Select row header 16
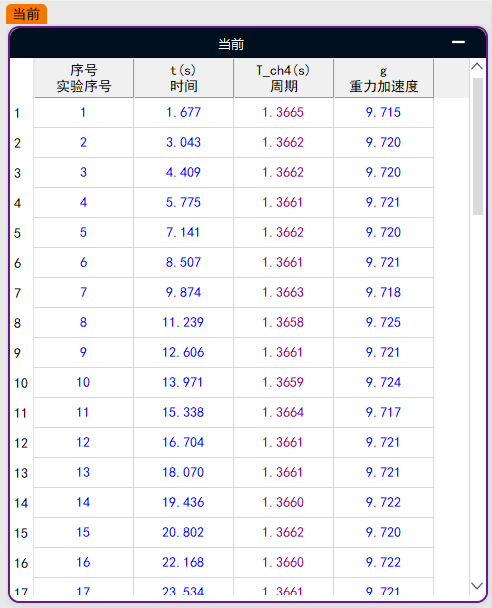 (22, 563)
